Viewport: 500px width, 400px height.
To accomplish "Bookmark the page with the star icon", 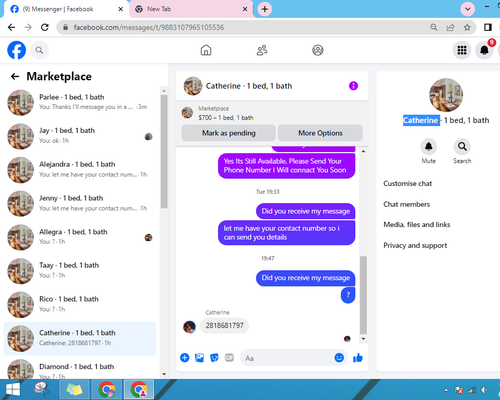I will (467, 27).
